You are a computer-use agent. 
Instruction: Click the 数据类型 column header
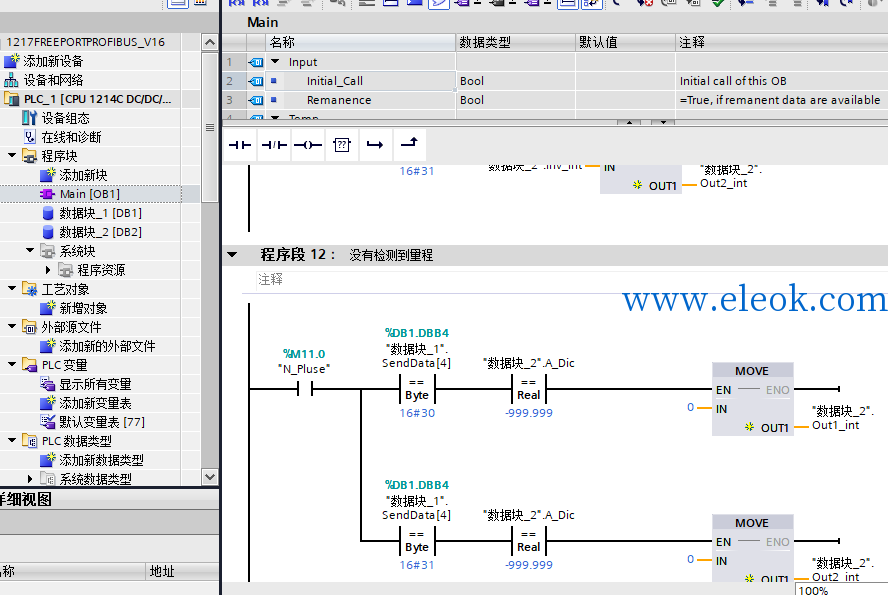point(515,42)
